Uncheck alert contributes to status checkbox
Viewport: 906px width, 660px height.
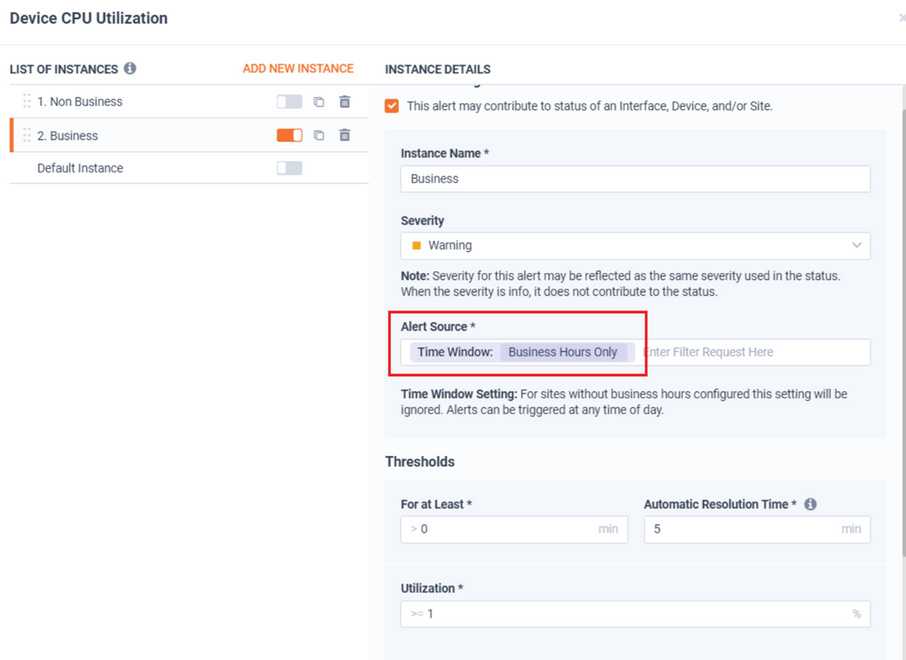[x=392, y=106]
